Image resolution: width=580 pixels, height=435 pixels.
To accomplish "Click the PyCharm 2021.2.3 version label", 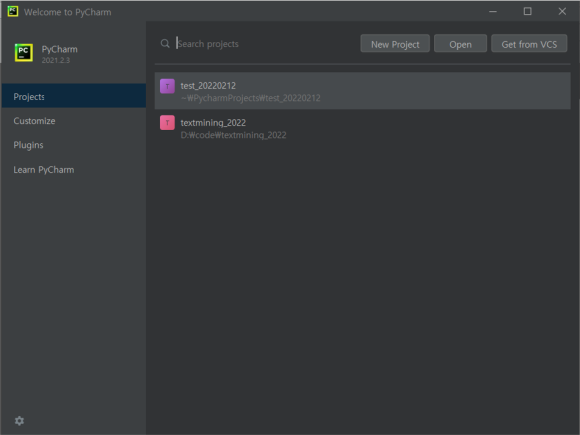I will [55, 60].
